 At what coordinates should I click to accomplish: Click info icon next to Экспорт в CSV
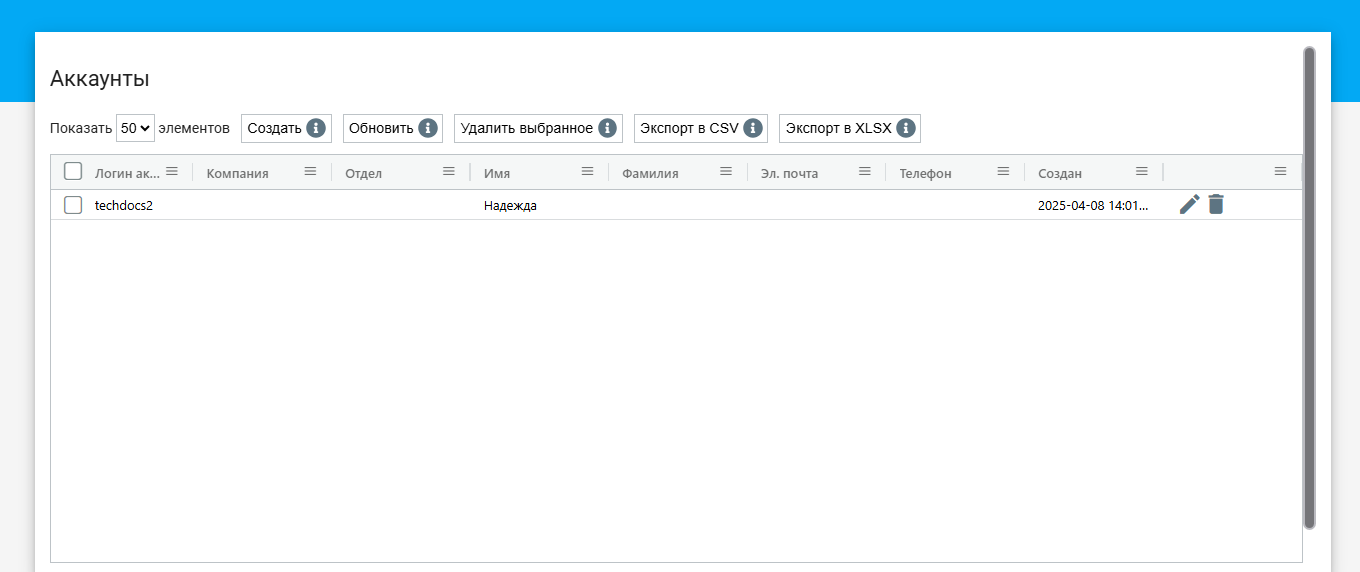click(753, 128)
